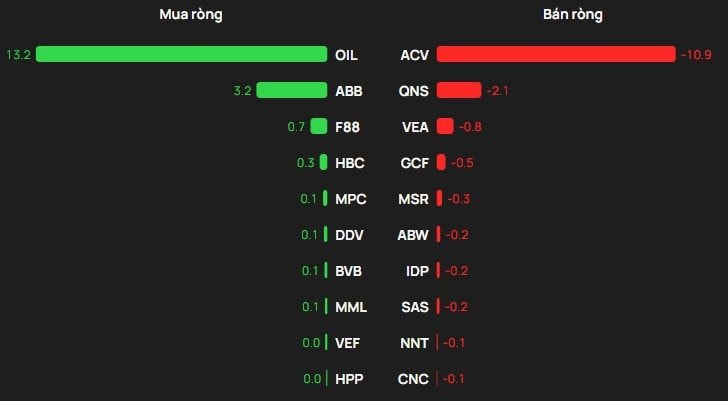728x401 pixels.
Task: Choose the DDV stock symbol
Action: point(349,235)
